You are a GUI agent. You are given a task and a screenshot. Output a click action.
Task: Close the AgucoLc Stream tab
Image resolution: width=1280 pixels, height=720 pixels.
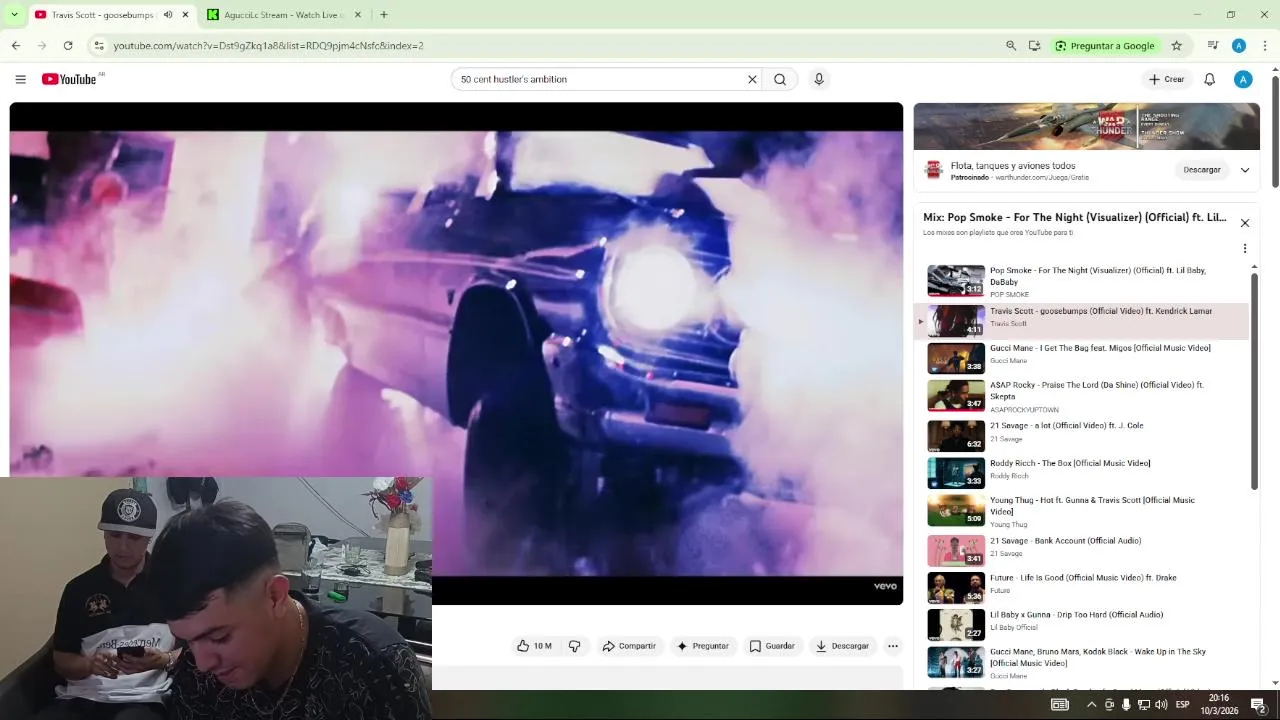tap(357, 15)
